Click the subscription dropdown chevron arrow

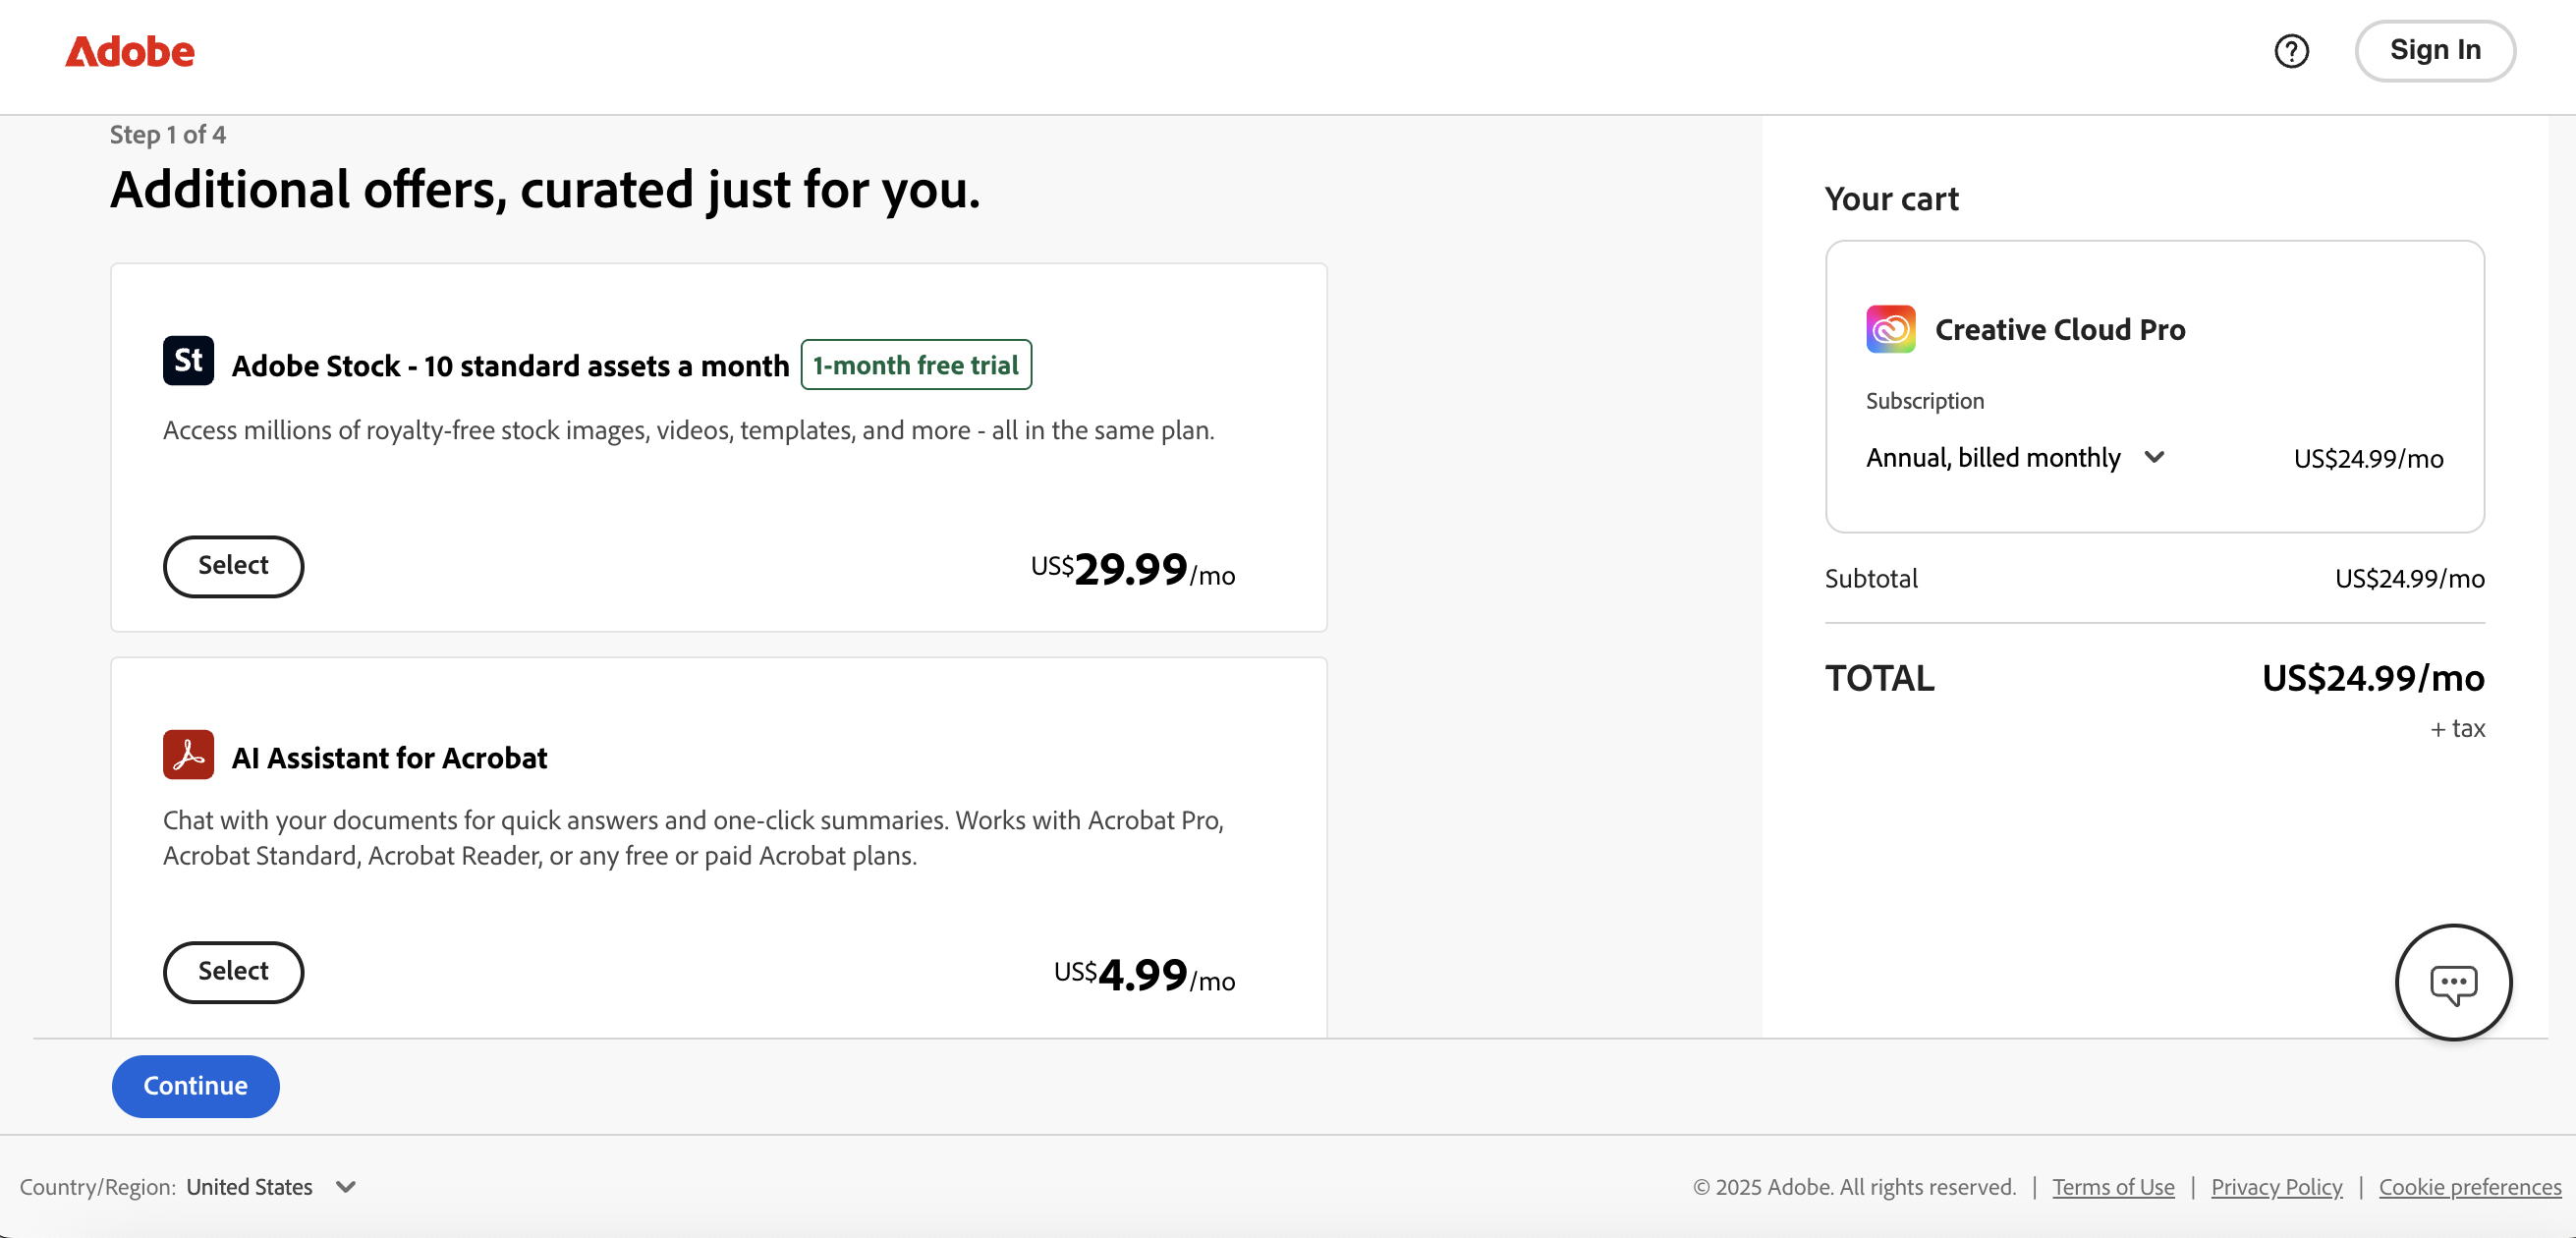click(2155, 457)
